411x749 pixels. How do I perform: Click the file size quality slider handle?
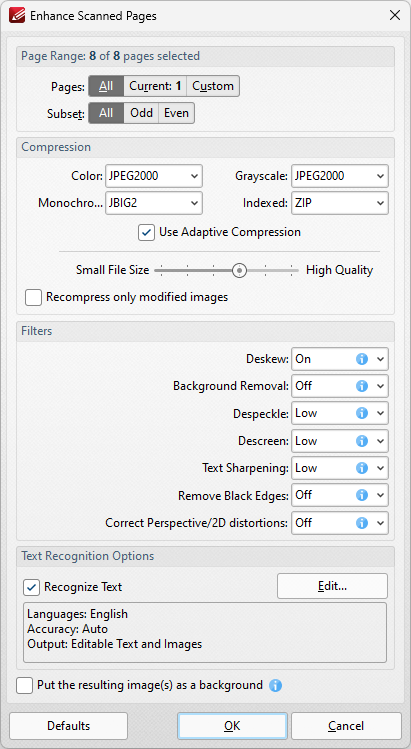[239, 271]
